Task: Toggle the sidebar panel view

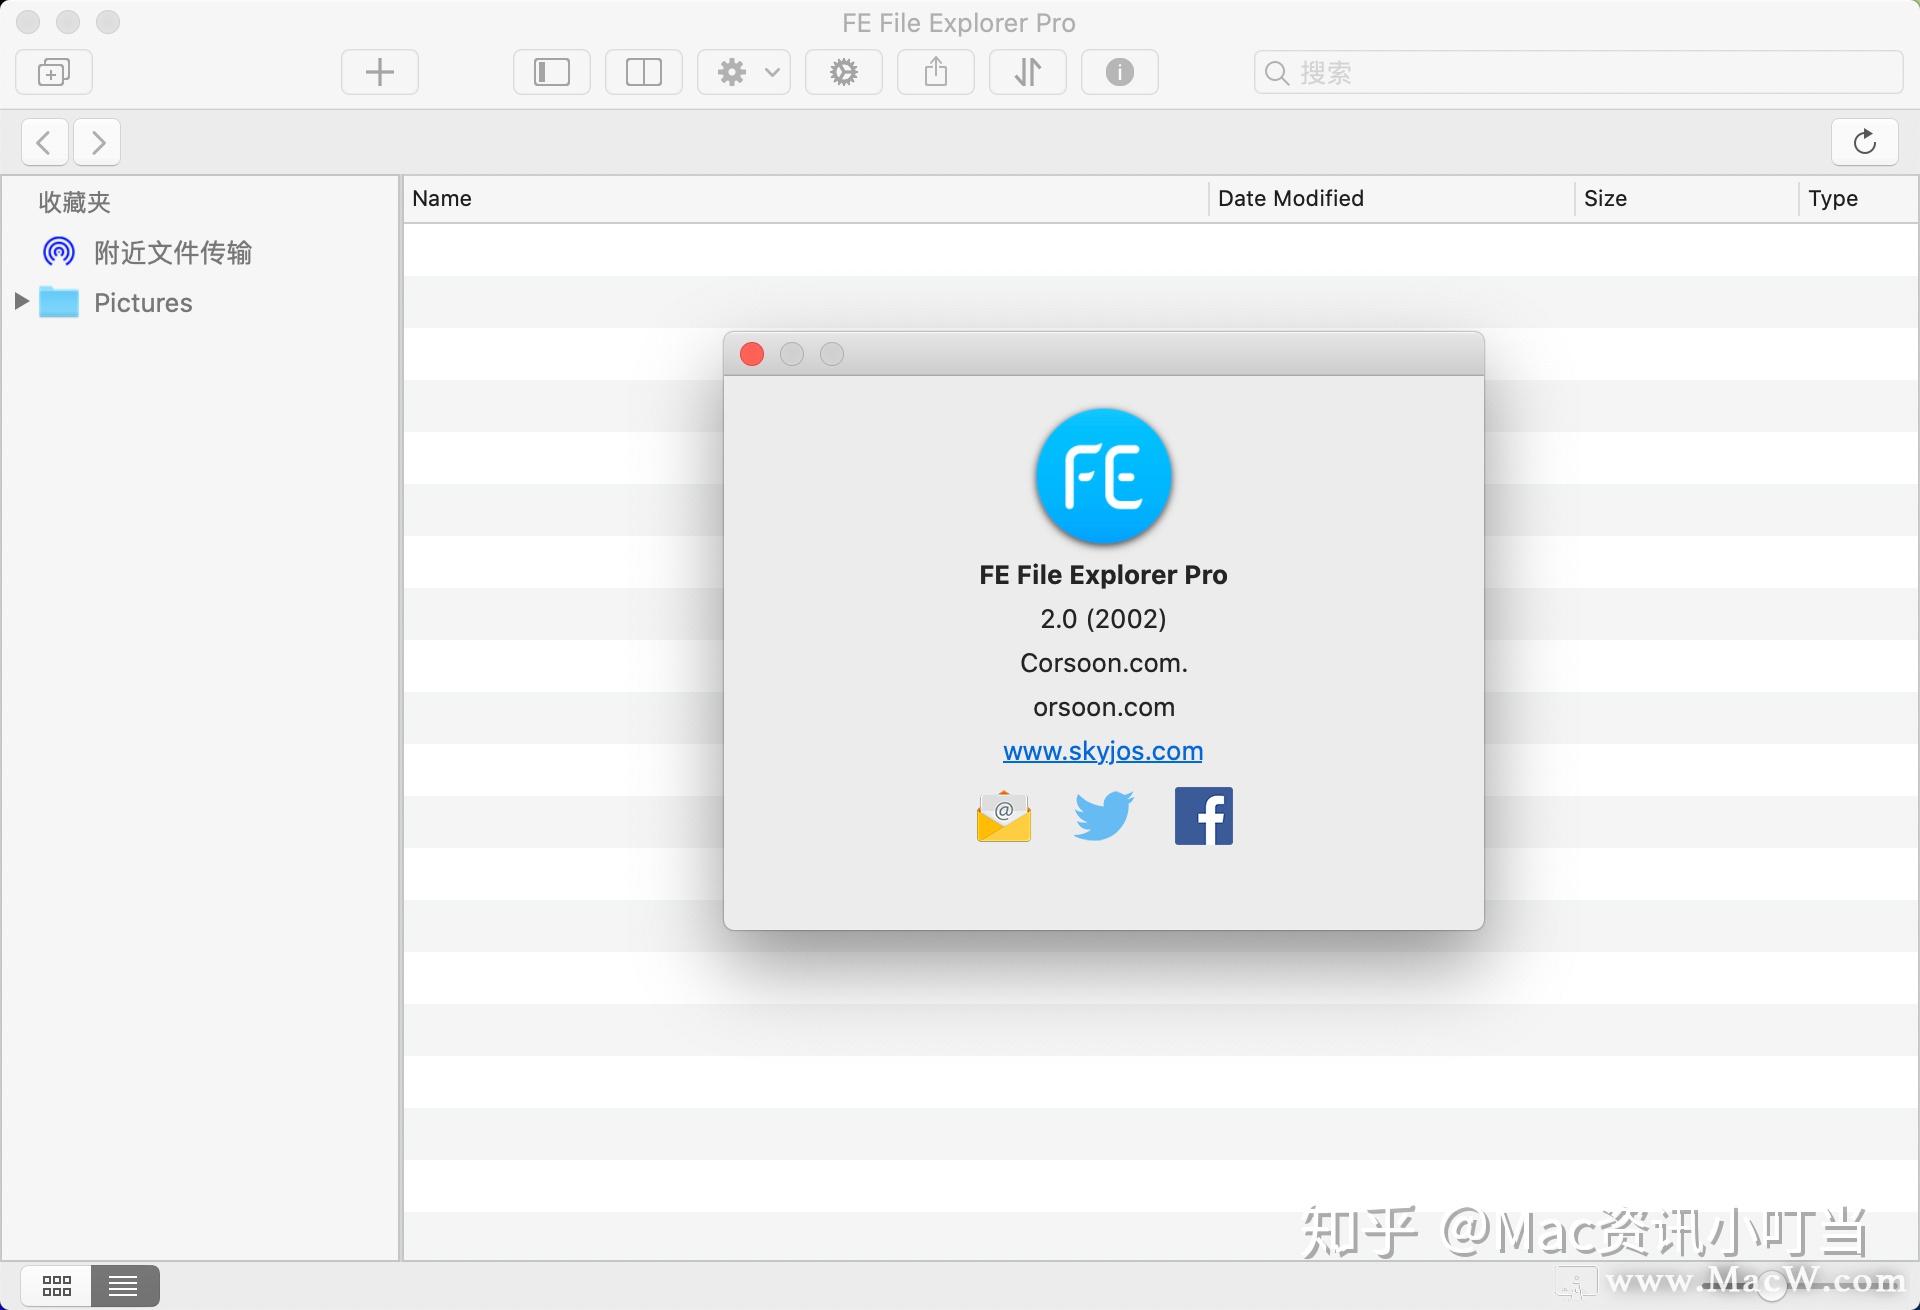Action: pyautogui.click(x=552, y=72)
